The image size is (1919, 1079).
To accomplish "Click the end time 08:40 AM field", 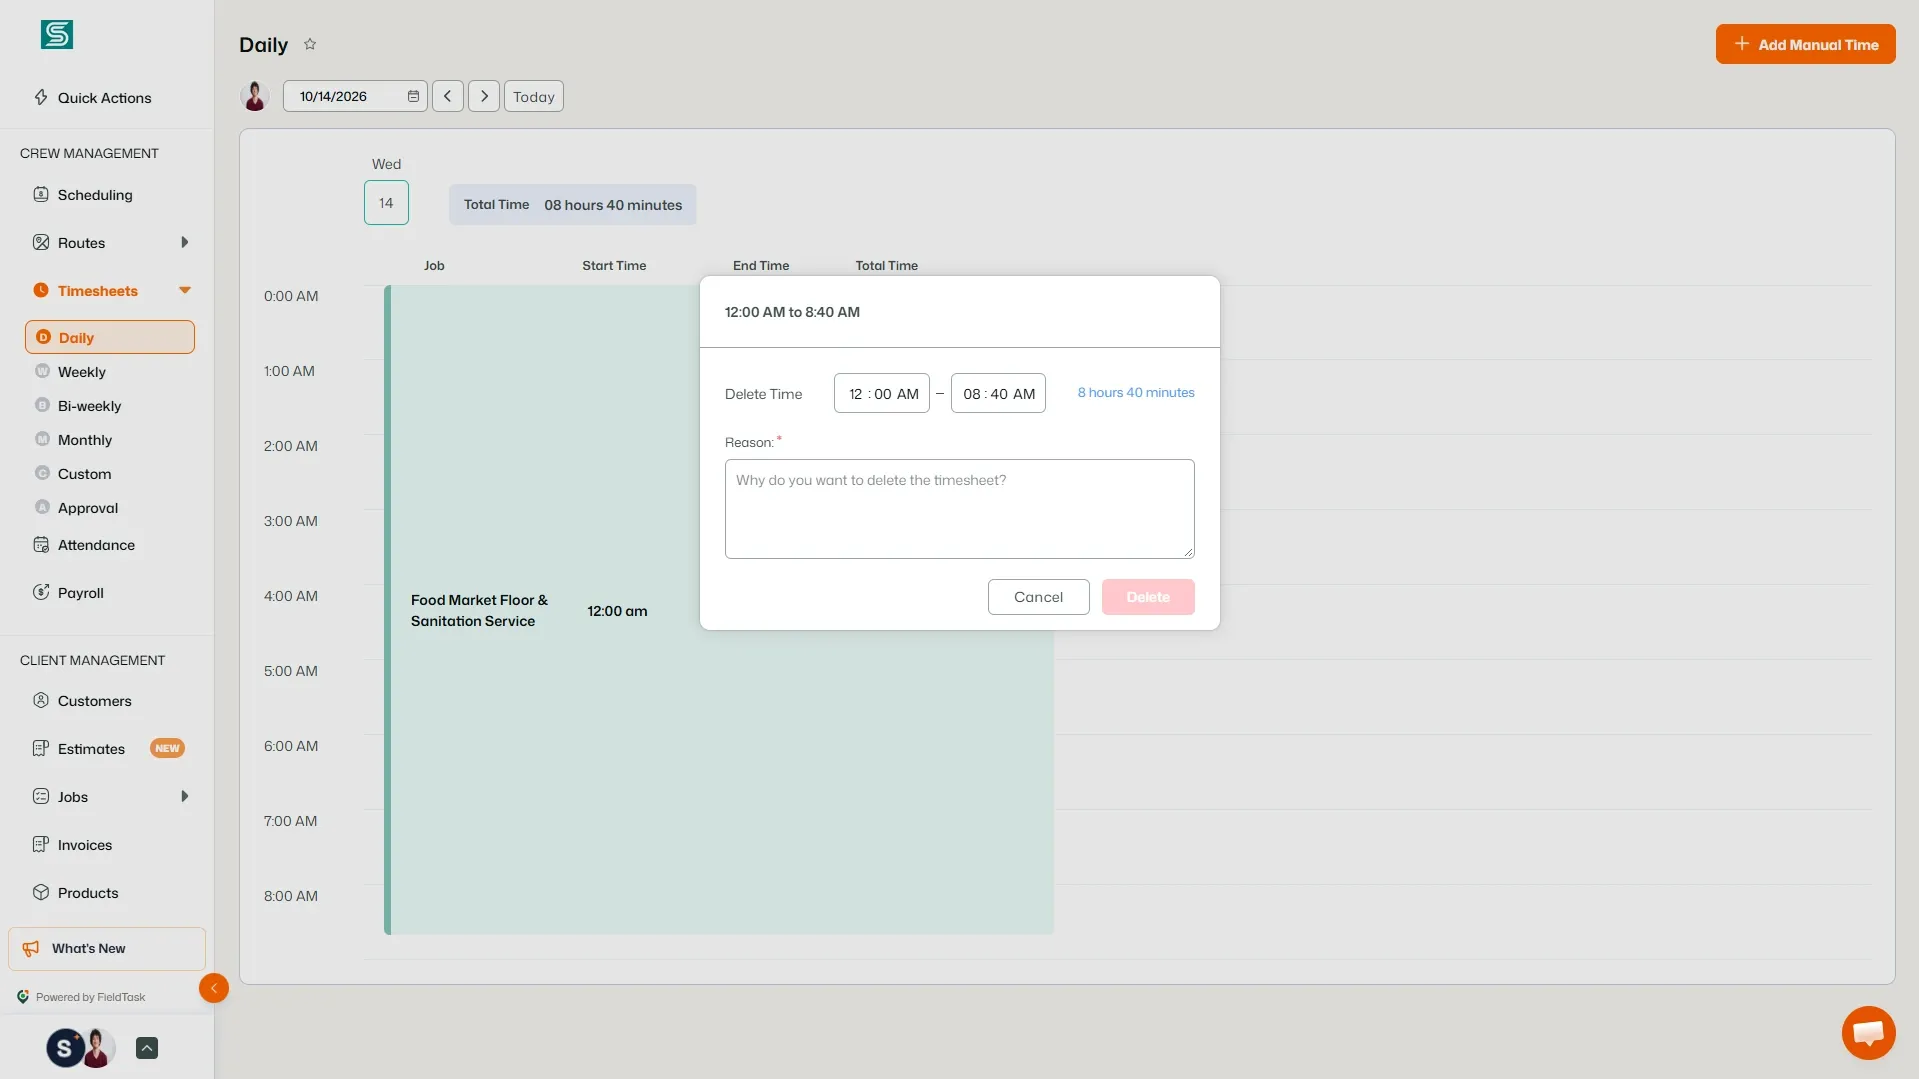I will [x=998, y=393].
